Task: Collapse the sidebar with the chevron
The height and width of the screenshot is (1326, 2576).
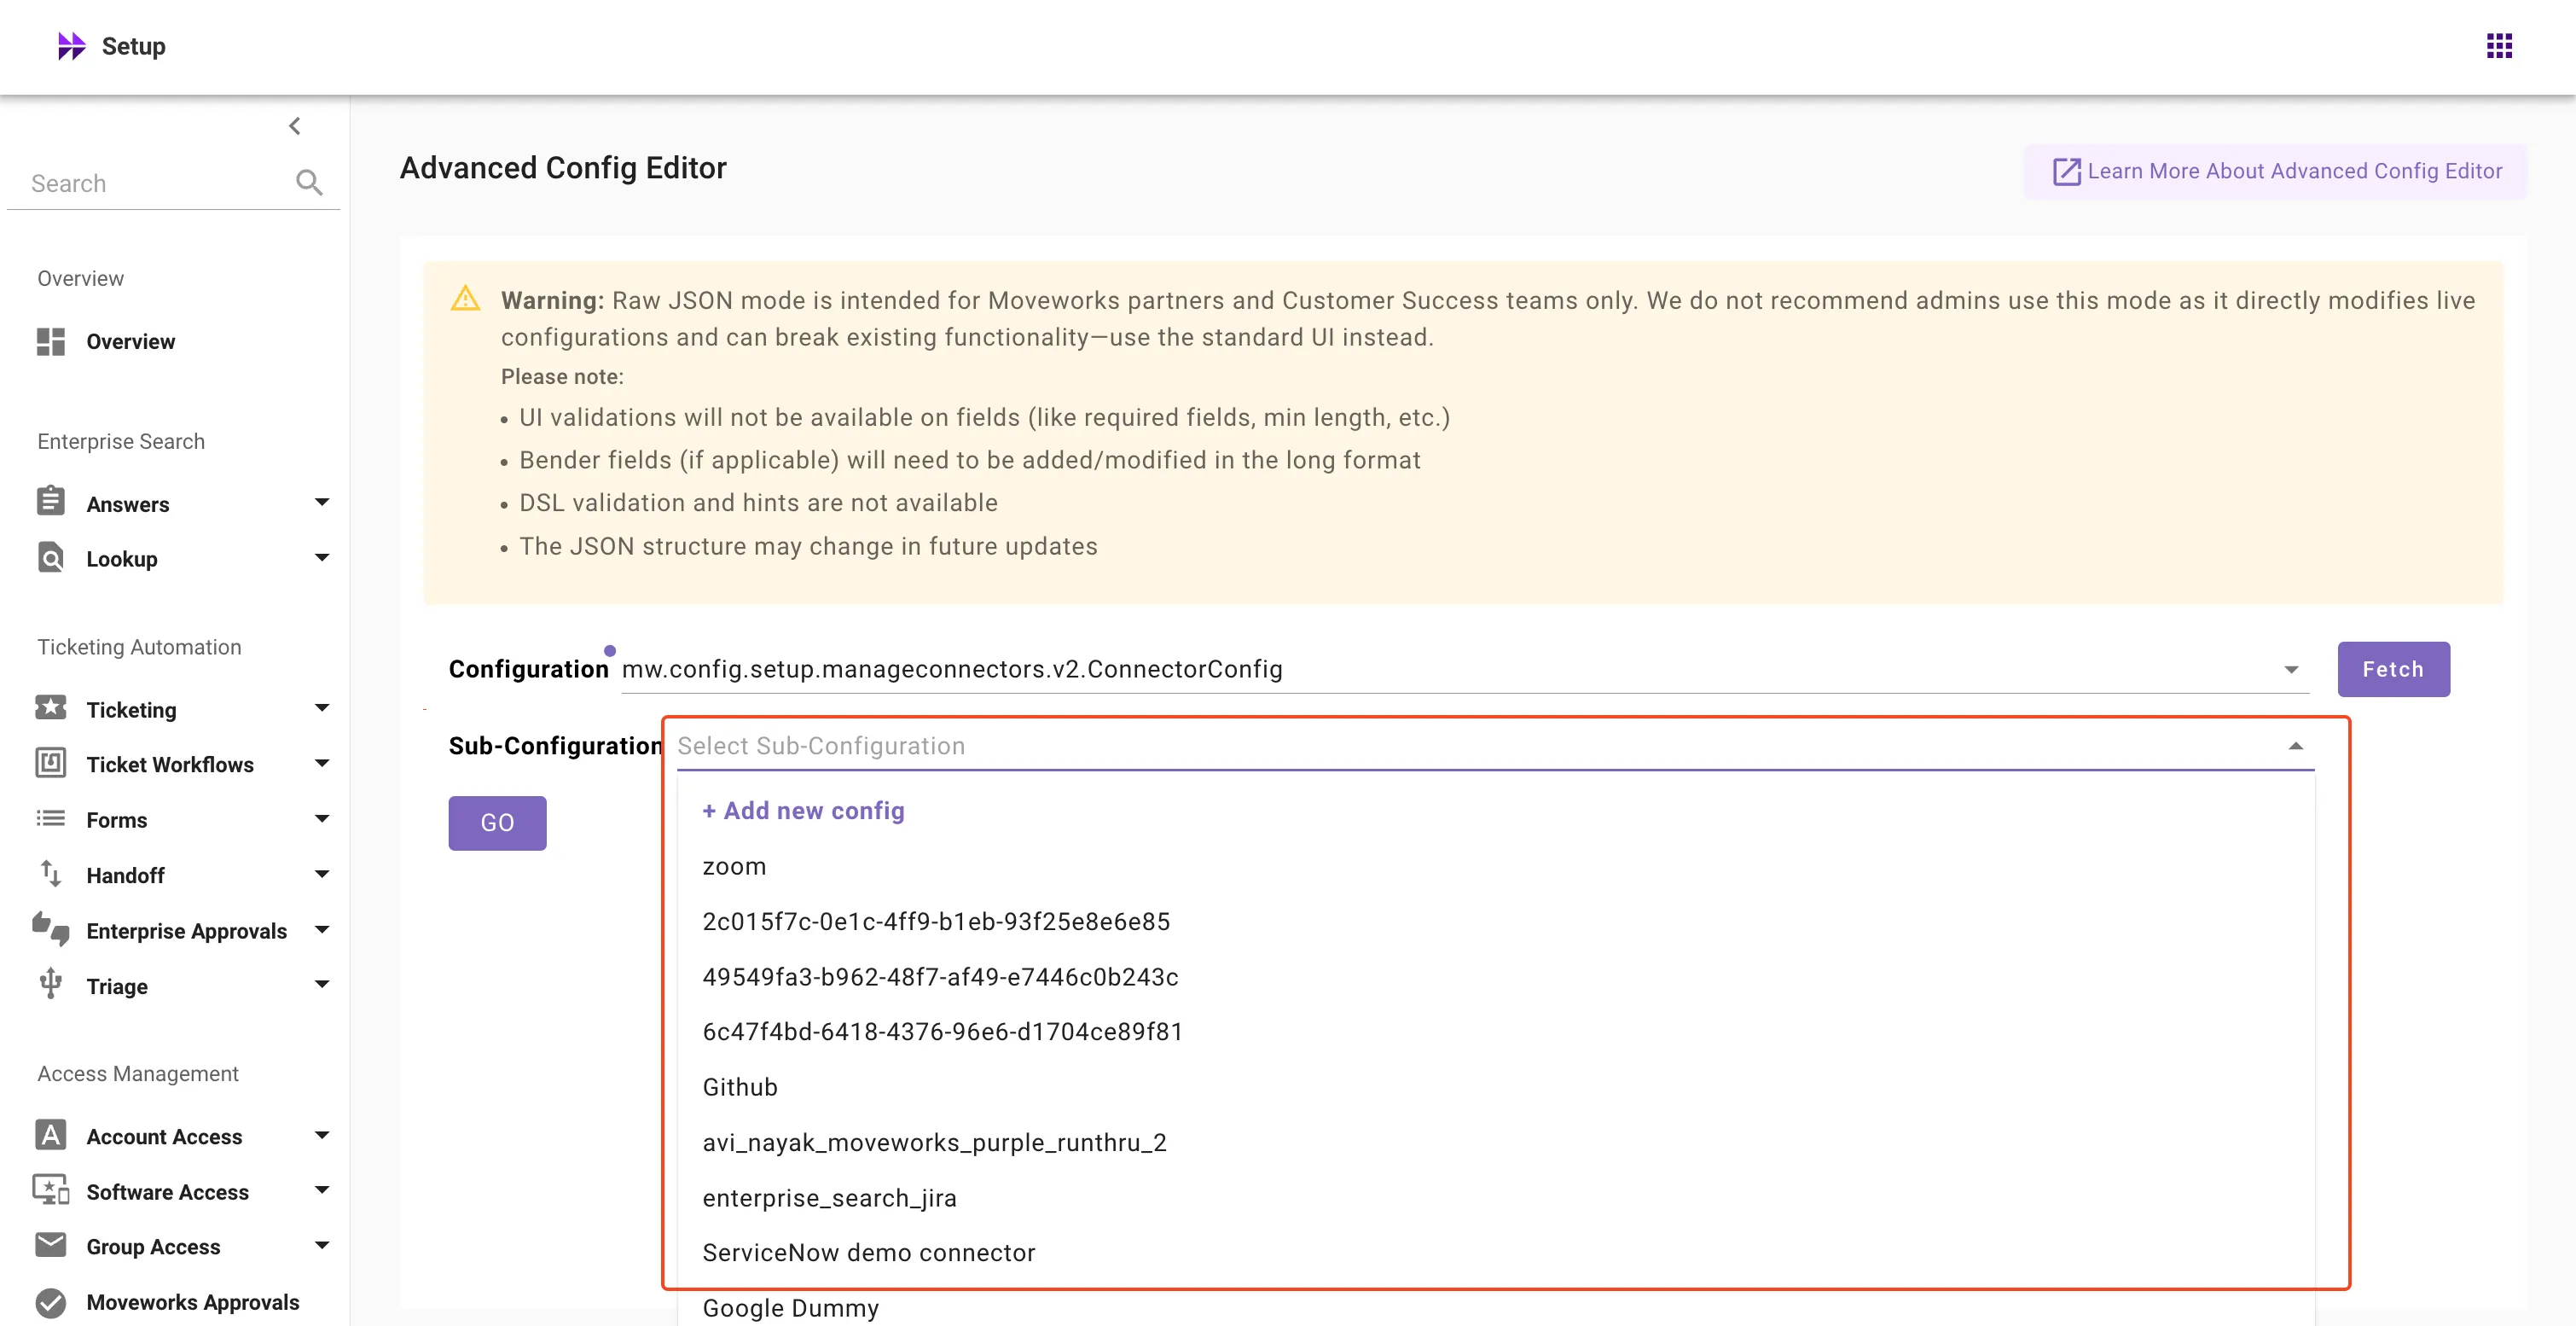Action: coord(294,126)
